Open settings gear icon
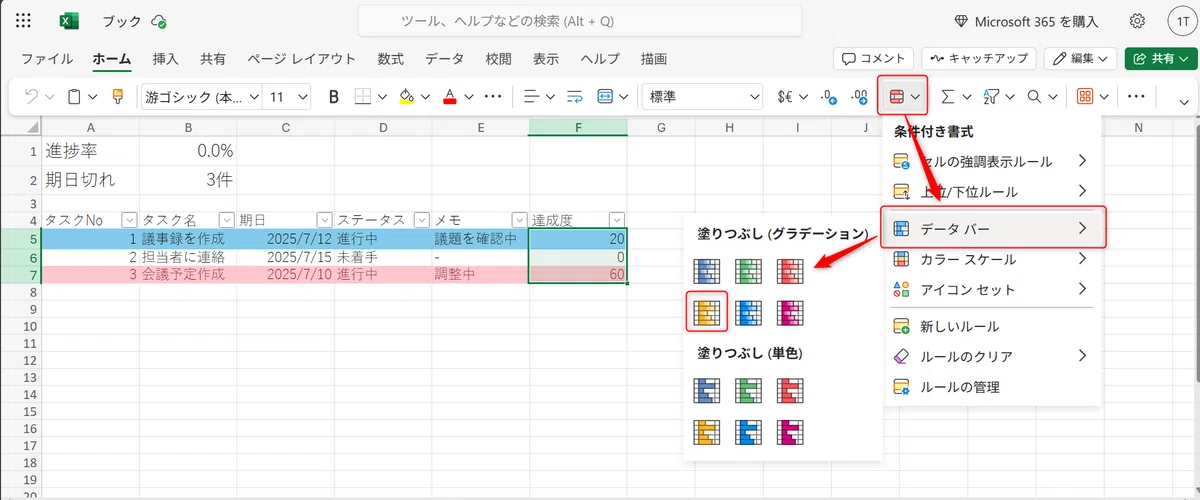Viewport: 1200px width, 500px height. click(1137, 21)
